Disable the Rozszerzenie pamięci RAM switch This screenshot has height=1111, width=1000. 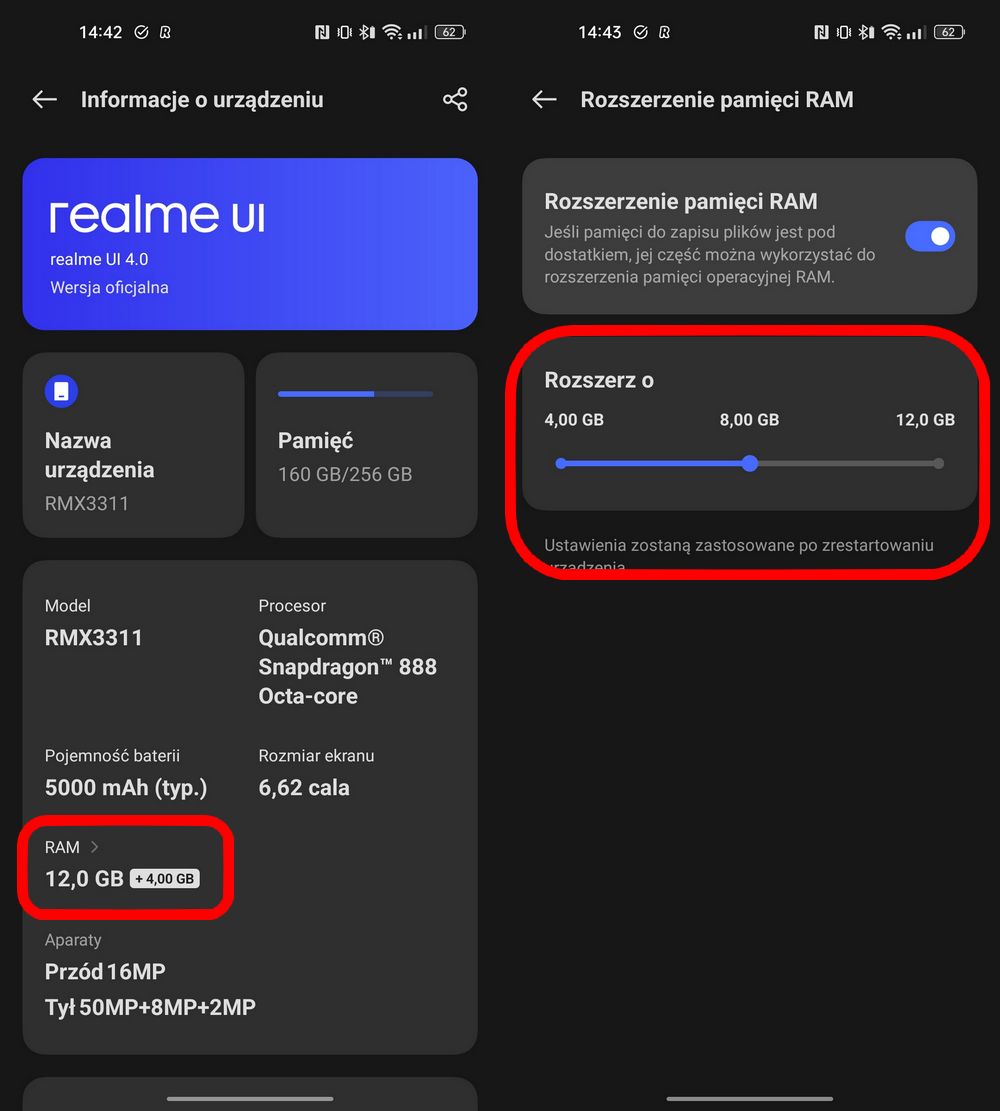[930, 237]
